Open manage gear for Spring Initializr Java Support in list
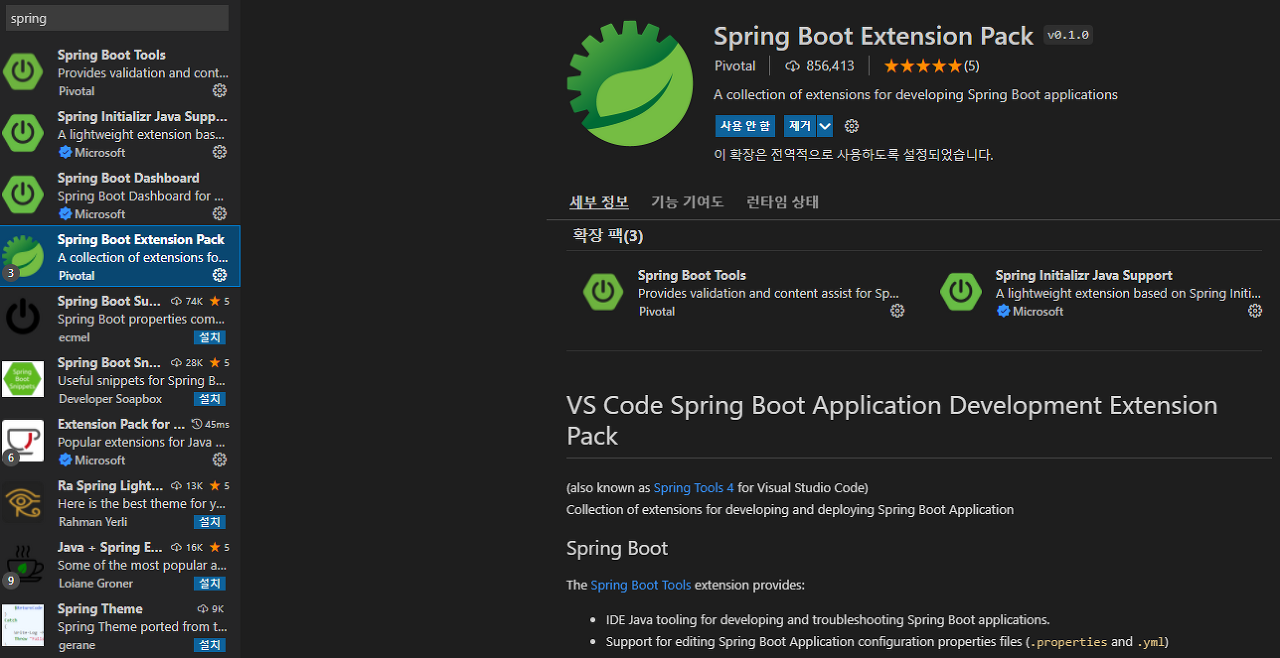Screen dimensions: 1280x658 tap(220, 152)
